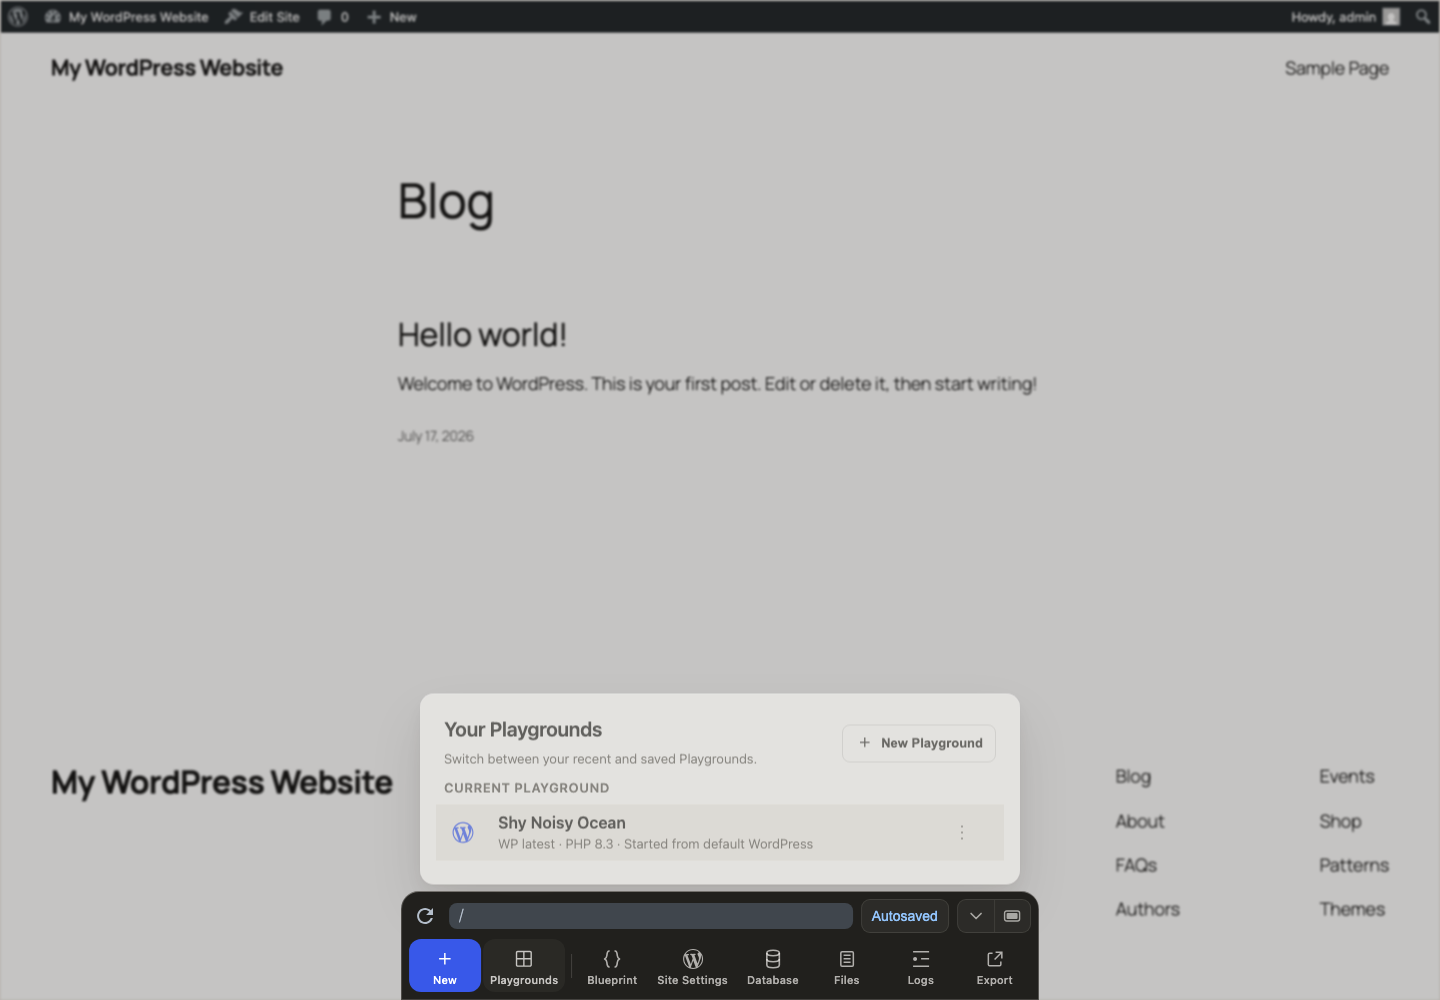Click the New Playground button
This screenshot has height=1000, width=1440.
tap(919, 743)
